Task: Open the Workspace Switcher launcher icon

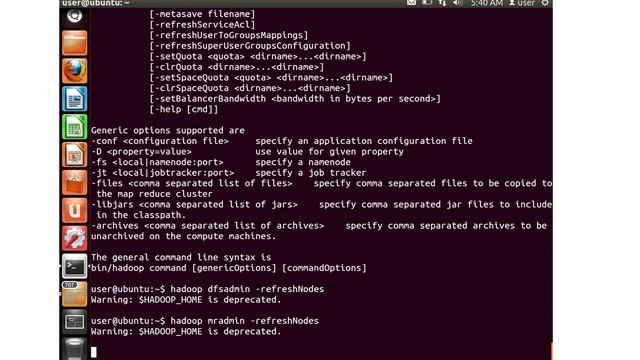Action: (74, 322)
